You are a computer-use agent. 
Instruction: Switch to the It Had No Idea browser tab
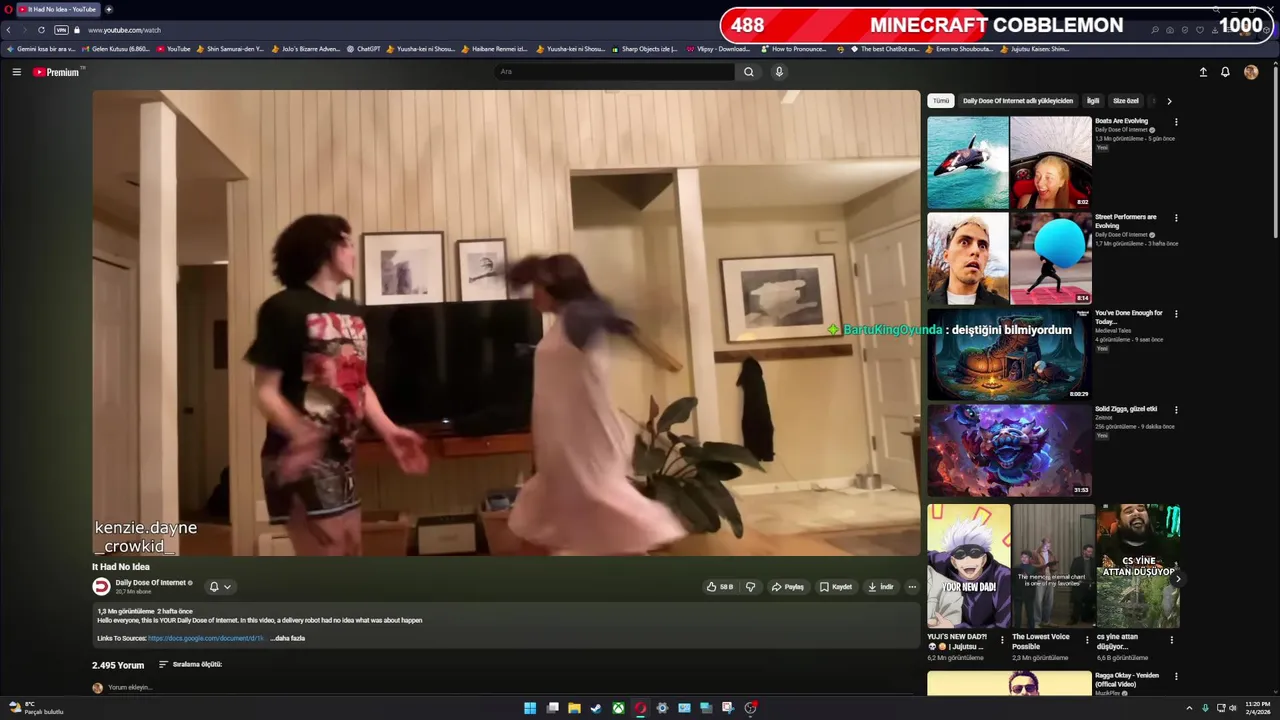tap(58, 9)
